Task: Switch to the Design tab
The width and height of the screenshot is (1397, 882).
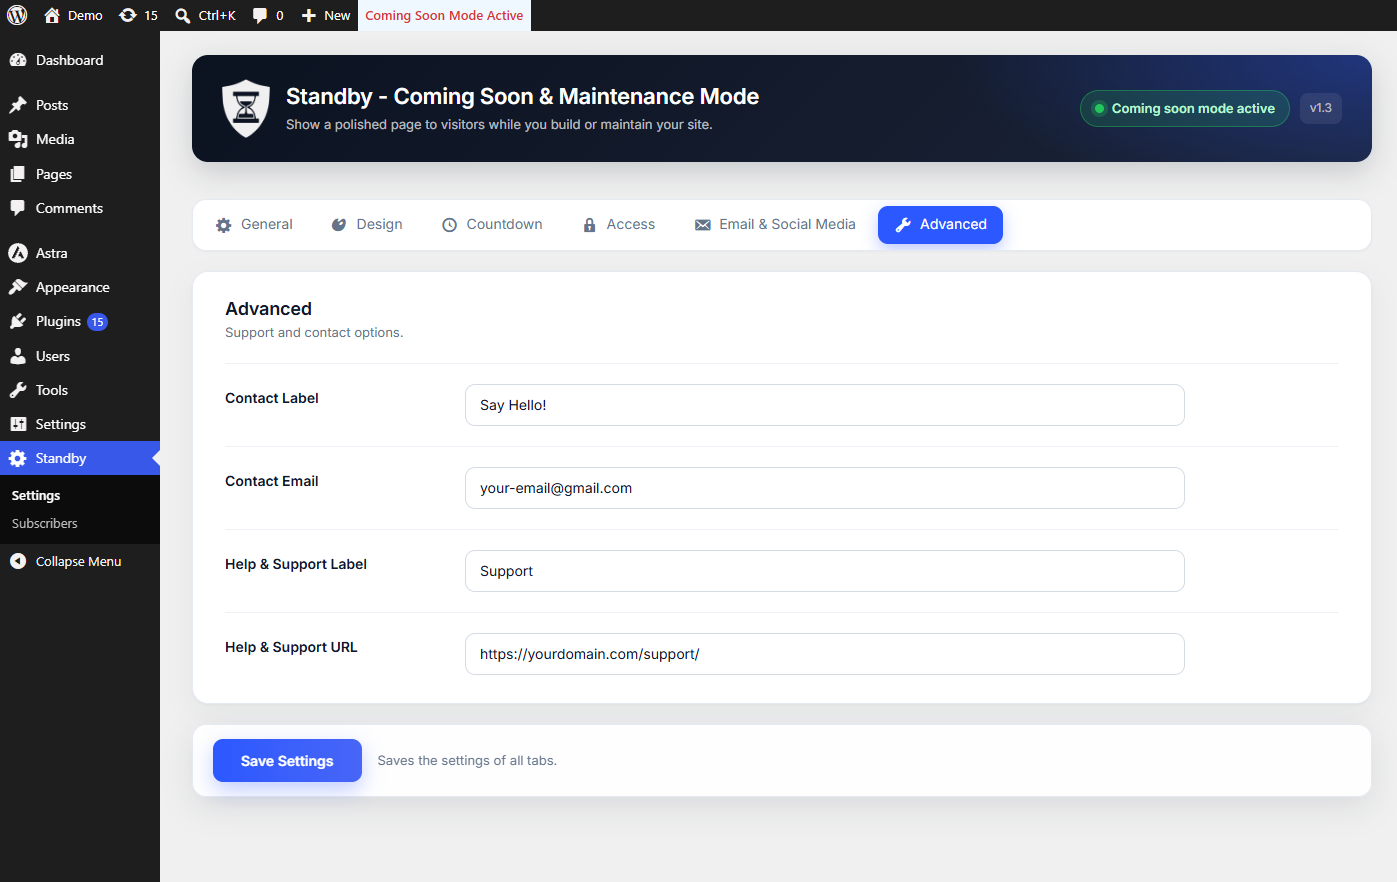Action: (367, 224)
